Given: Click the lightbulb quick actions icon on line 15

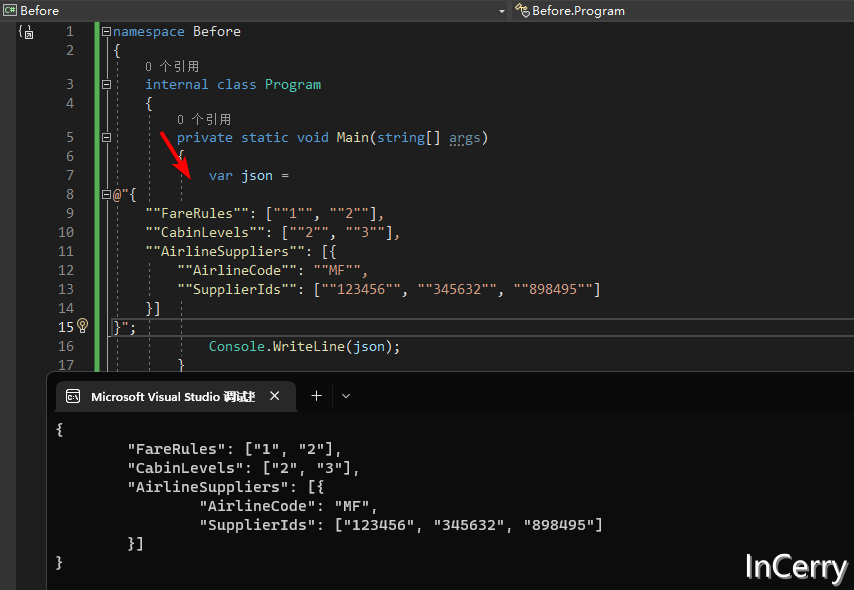Looking at the screenshot, I should click(82, 326).
